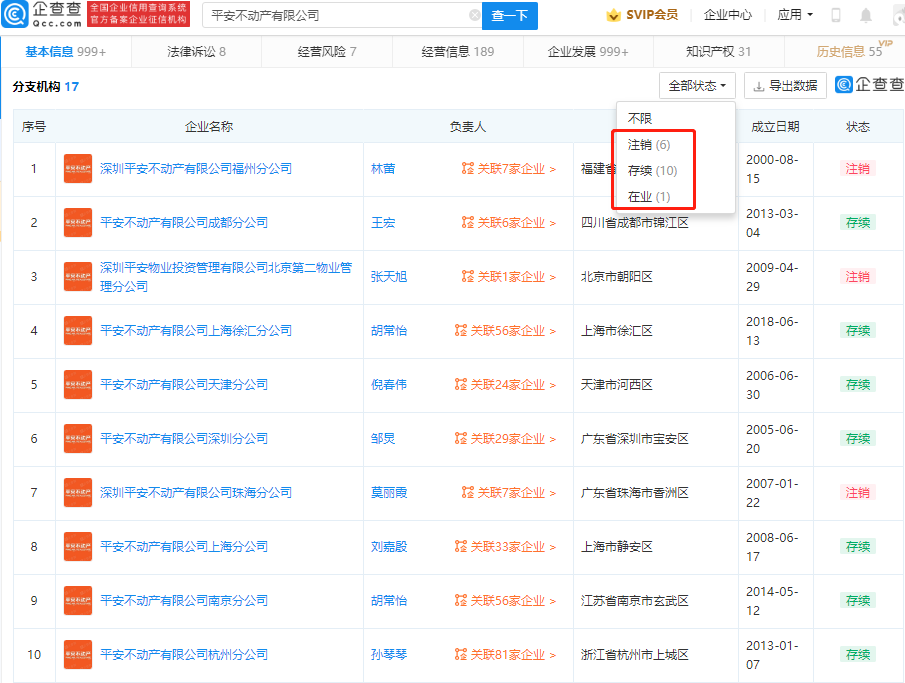905x683 pixels.
Task: Click person name 张天旭
Action: (388, 277)
